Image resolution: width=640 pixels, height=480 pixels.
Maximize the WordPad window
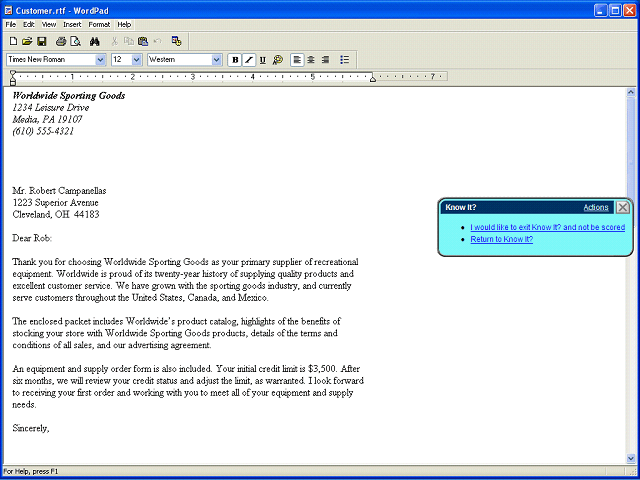(615, 11)
